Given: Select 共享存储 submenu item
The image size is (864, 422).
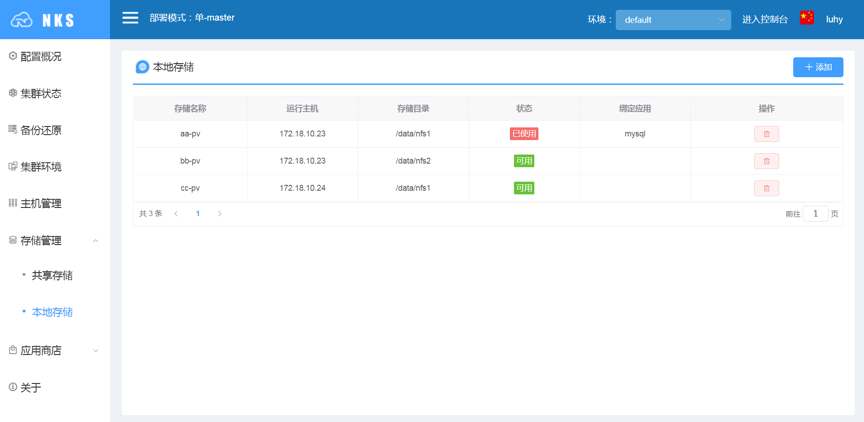Looking at the screenshot, I should (52, 275).
